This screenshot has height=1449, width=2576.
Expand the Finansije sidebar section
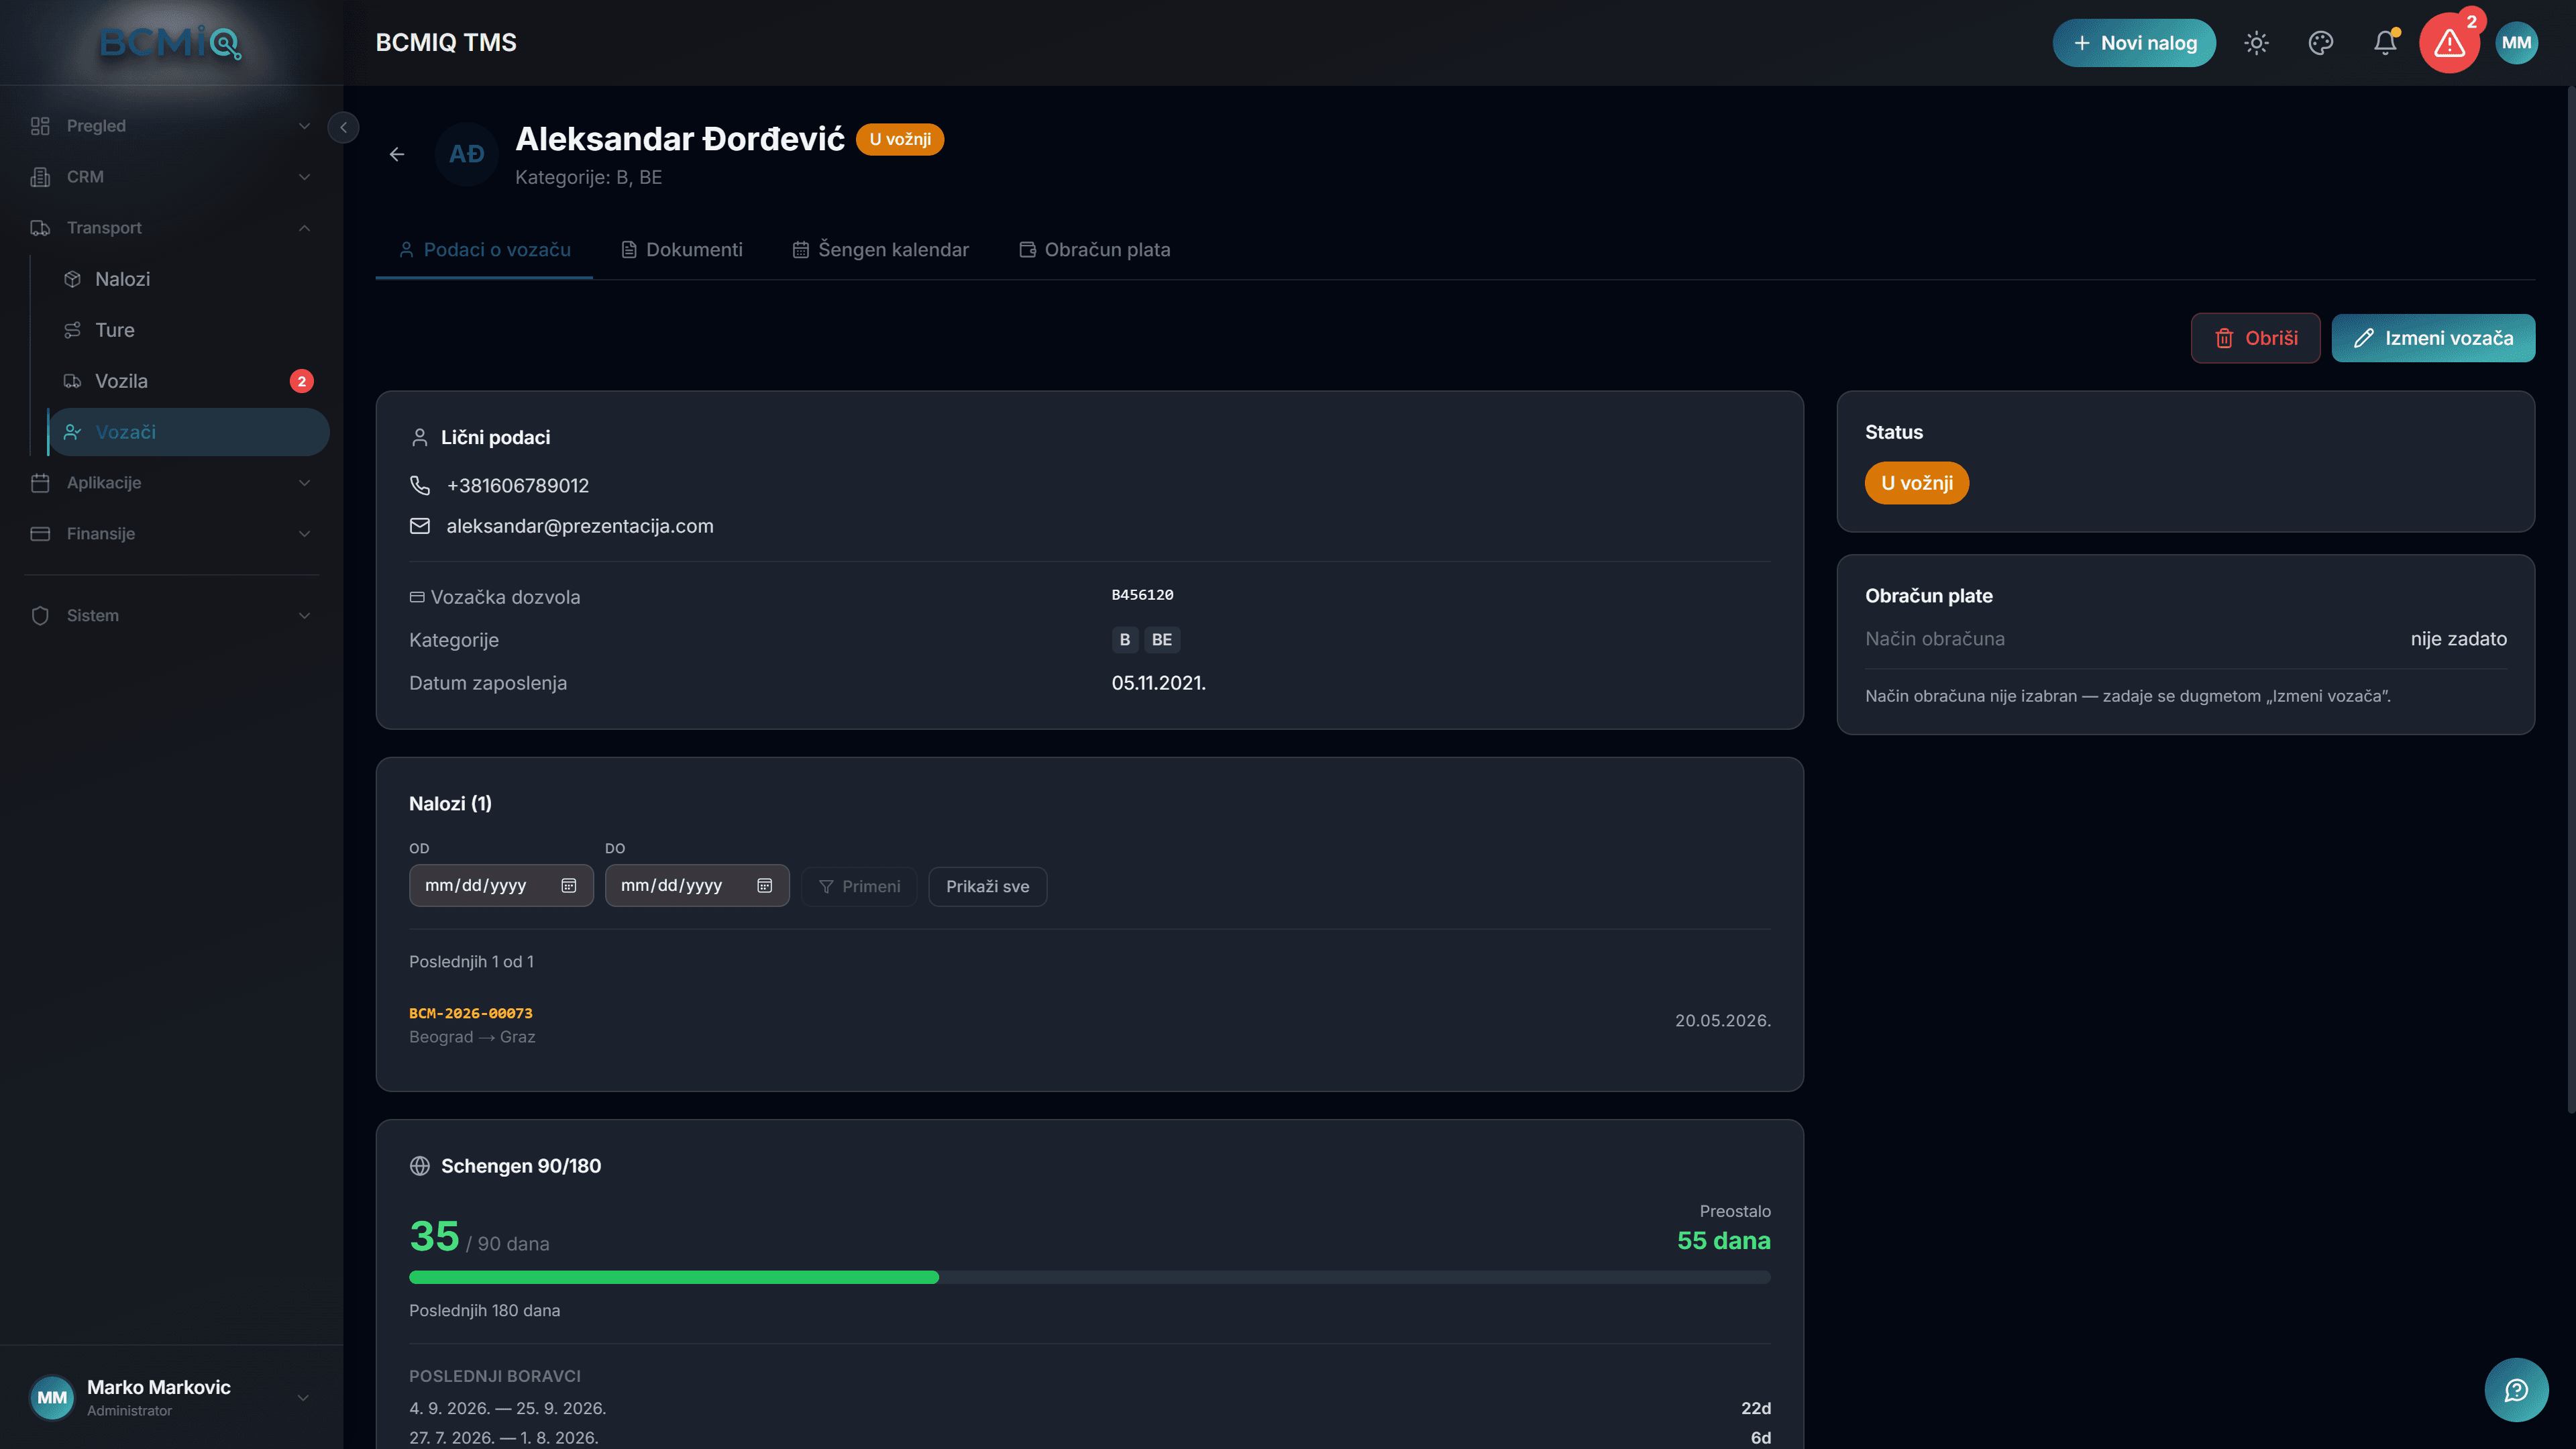click(171, 534)
